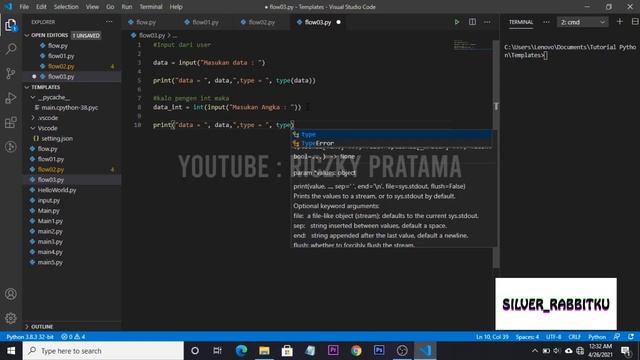Open the Explorer view in activity bar
The height and width of the screenshot is (360, 640).
coord(11,25)
